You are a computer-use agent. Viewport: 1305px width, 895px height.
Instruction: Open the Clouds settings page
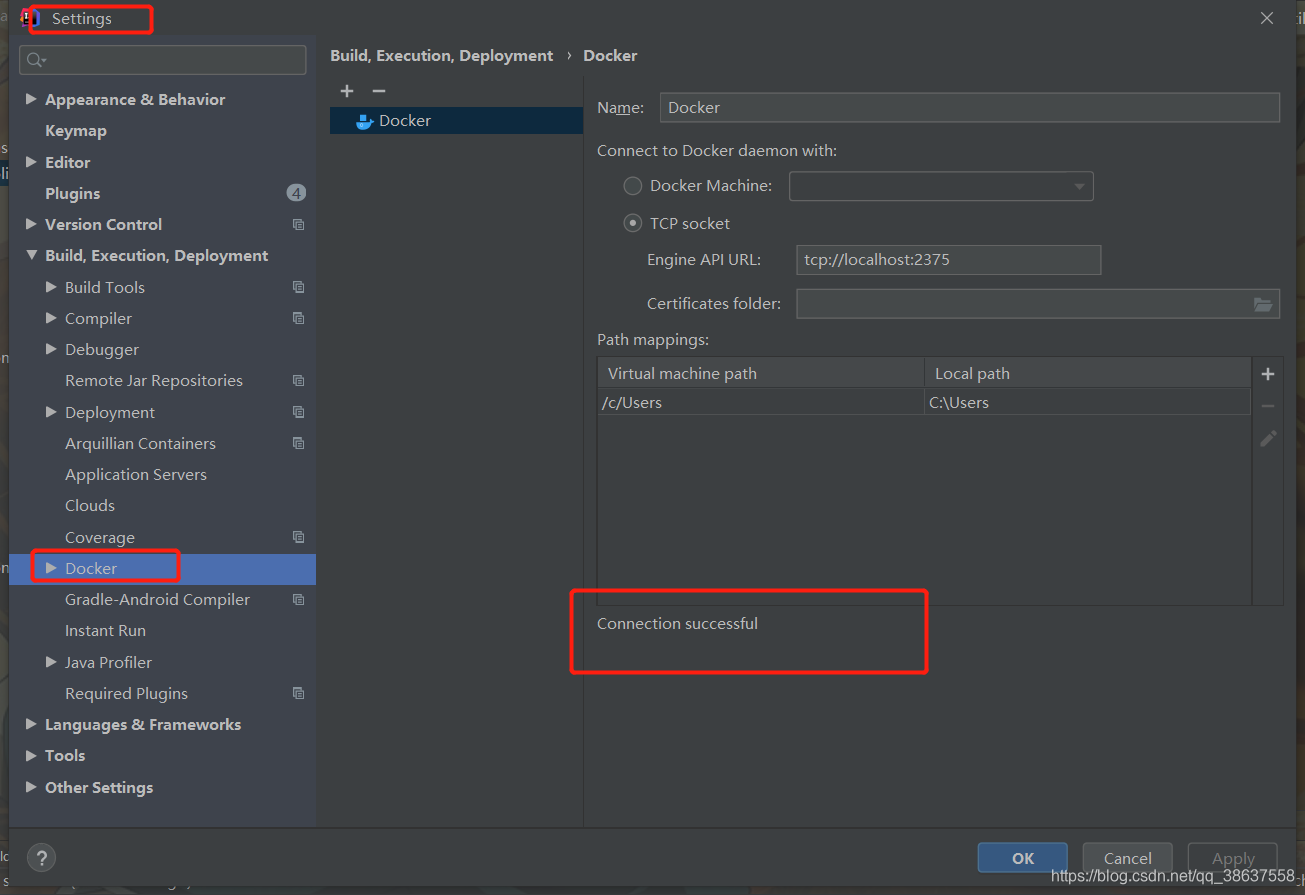90,506
